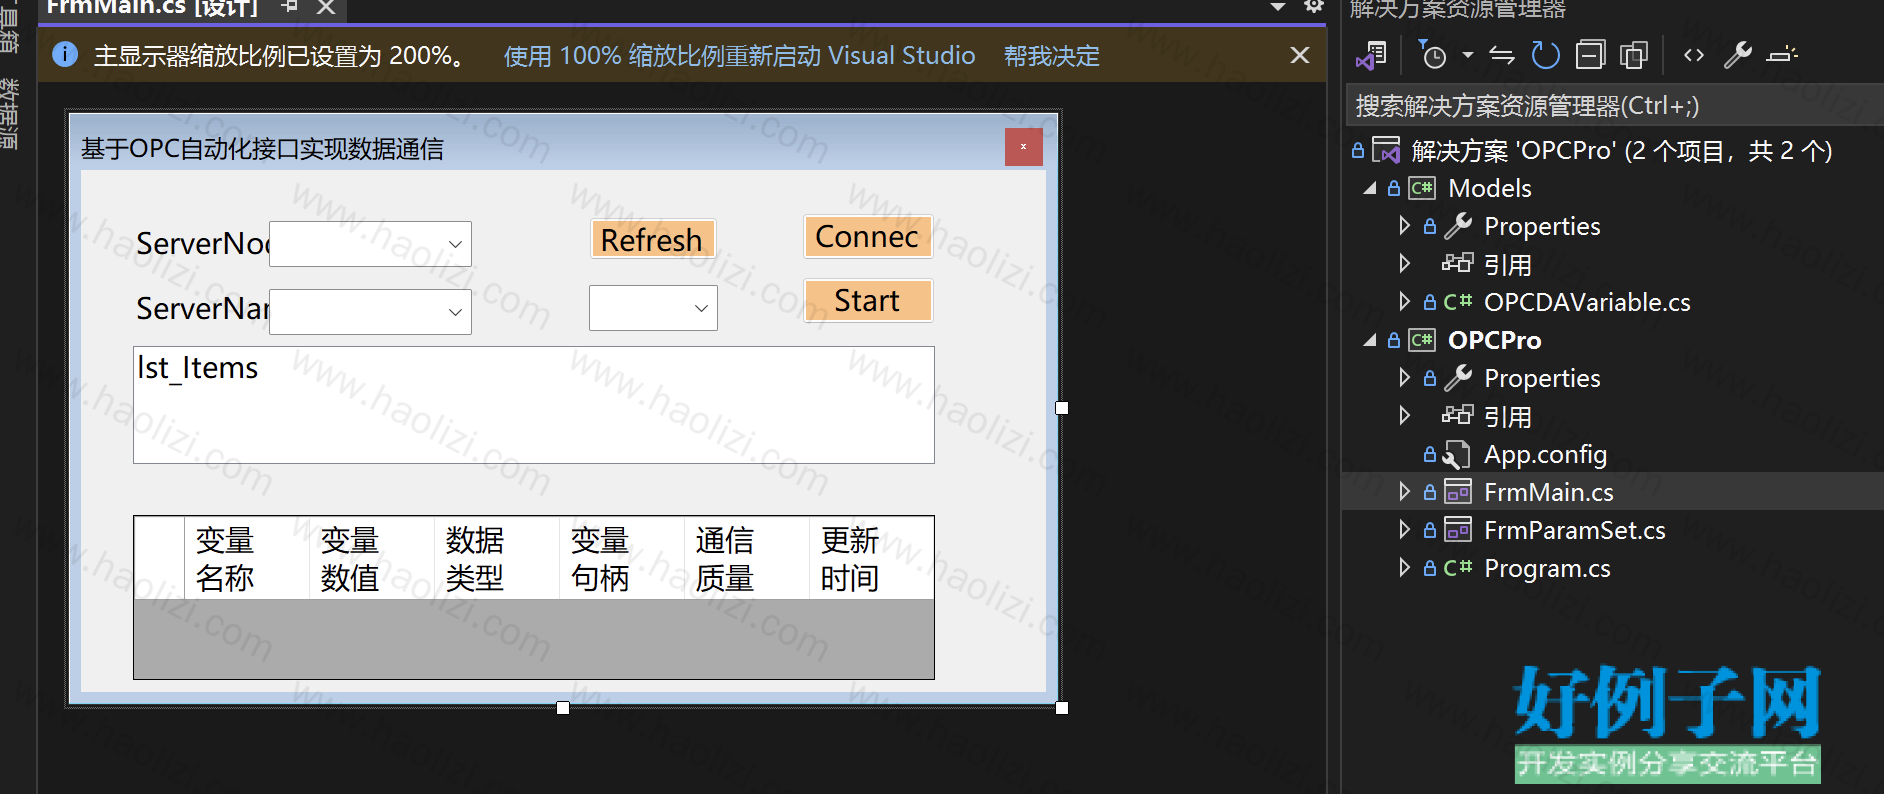Expand Properties under OPCPro project
This screenshot has width=1884, height=794.
pyautogui.click(x=1404, y=378)
